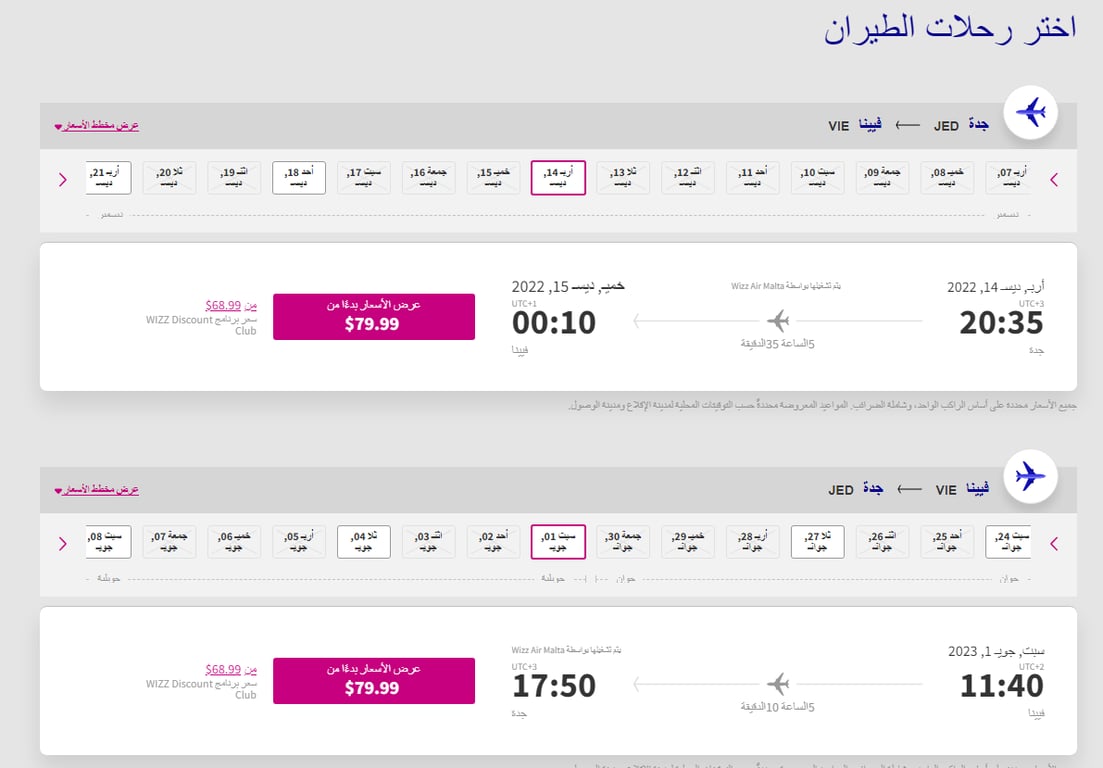Click the gray plane on the 20:35 flight line
1103x768 pixels.
[x=778, y=321]
